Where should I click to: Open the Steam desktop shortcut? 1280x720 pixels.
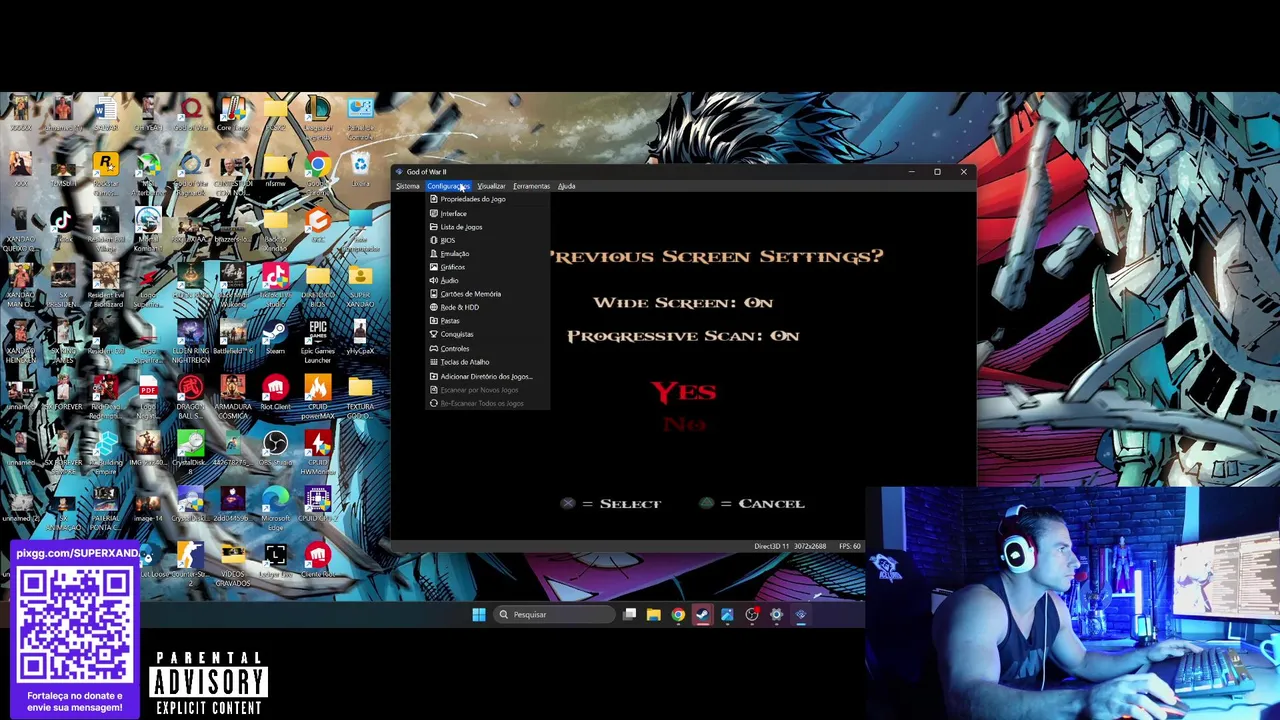[x=275, y=337]
